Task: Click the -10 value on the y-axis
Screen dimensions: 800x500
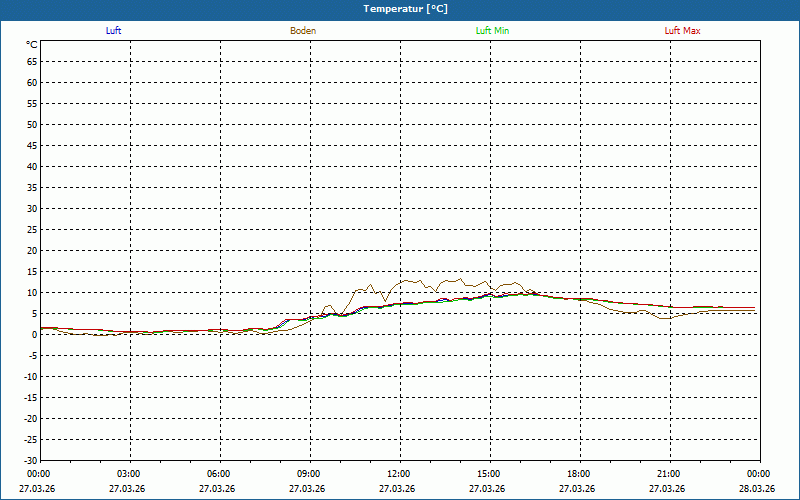Action: pyautogui.click(x=31, y=377)
